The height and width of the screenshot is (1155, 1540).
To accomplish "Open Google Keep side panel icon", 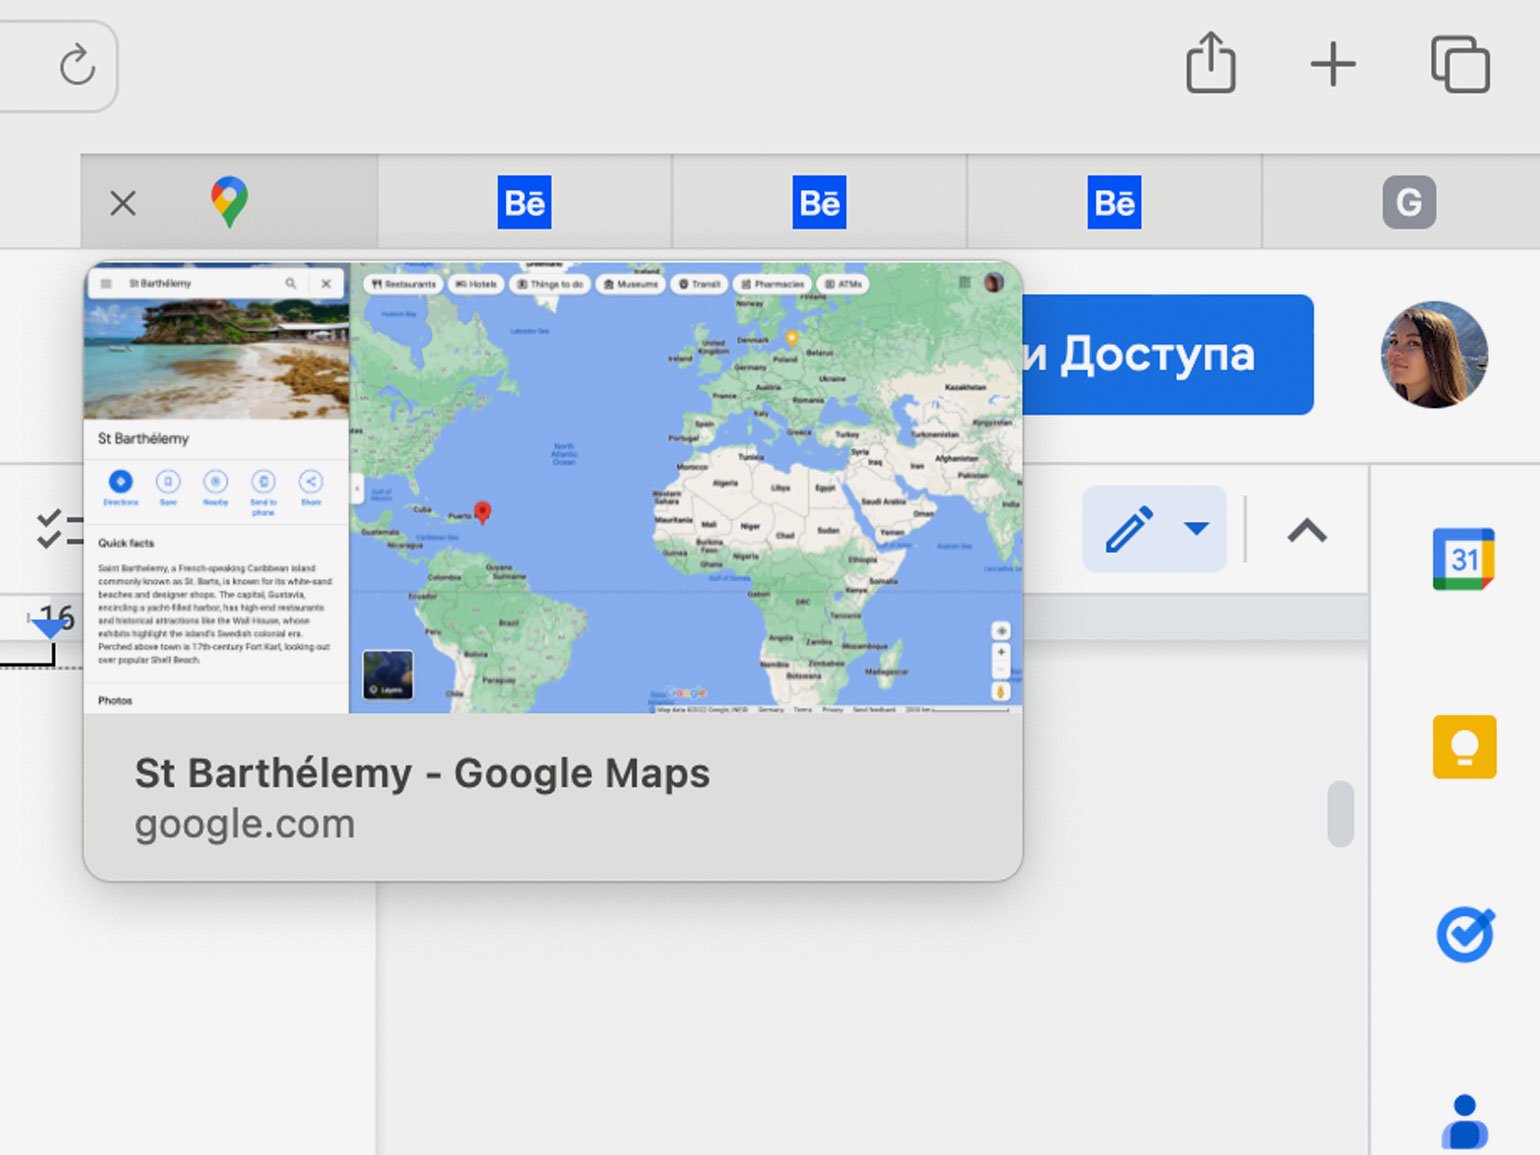I will pyautogui.click(x=1464, y=747).
